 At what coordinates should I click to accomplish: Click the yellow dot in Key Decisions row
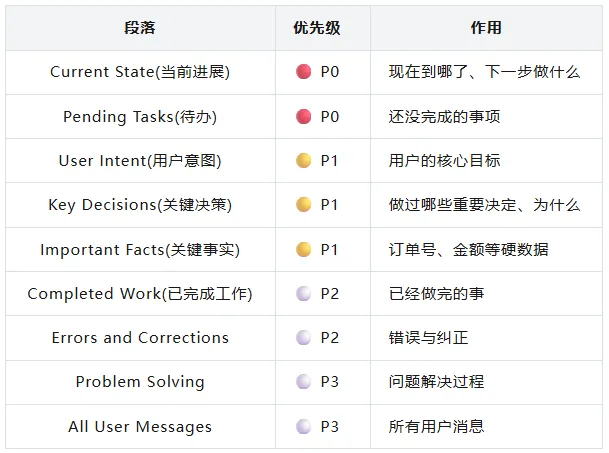[x=303, y=204]
